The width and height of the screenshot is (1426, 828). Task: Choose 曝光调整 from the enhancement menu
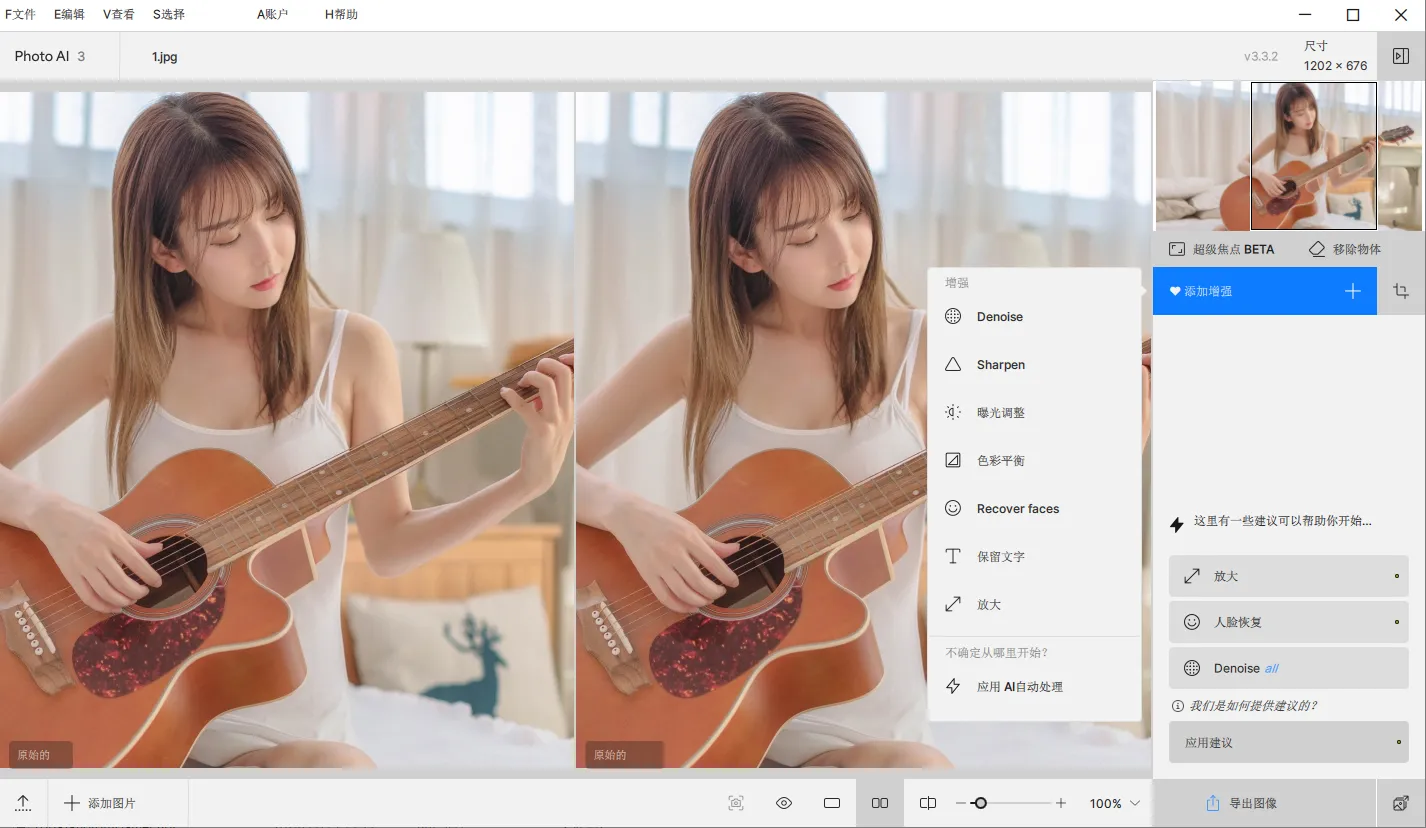pos(1035,413)
